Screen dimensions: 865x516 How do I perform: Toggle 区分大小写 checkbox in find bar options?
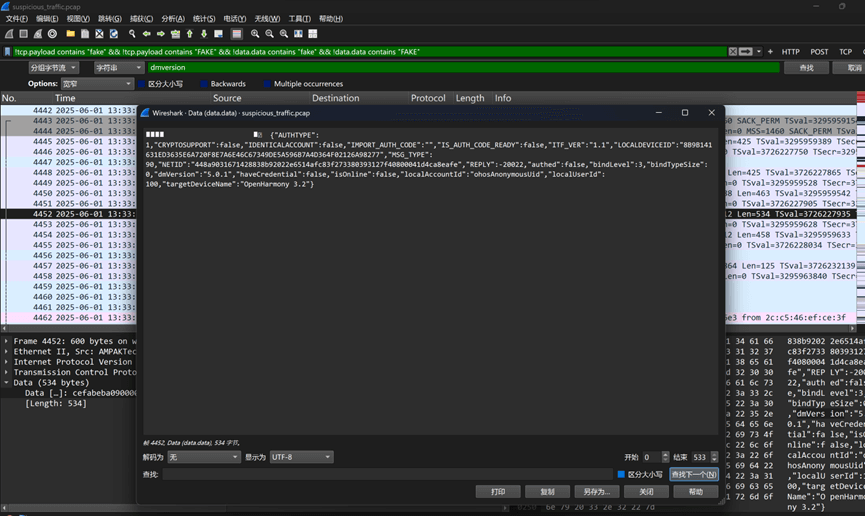tap(142, 84)
